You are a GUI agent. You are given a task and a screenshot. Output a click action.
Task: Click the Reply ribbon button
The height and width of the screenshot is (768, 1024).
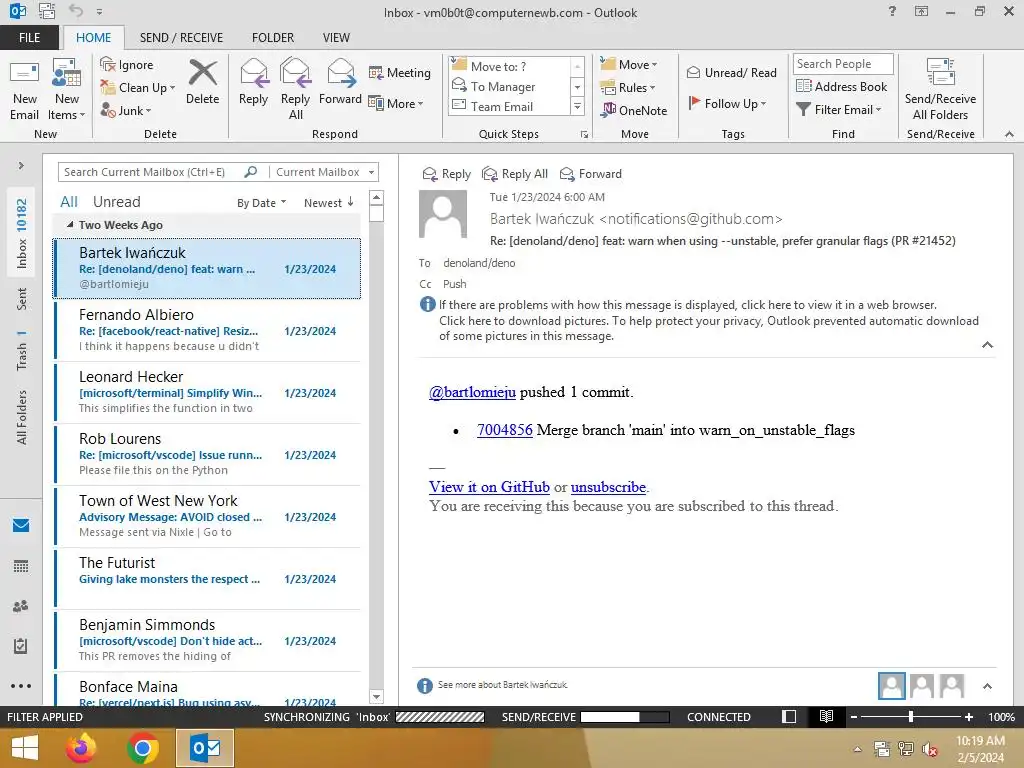click(253, 82)
